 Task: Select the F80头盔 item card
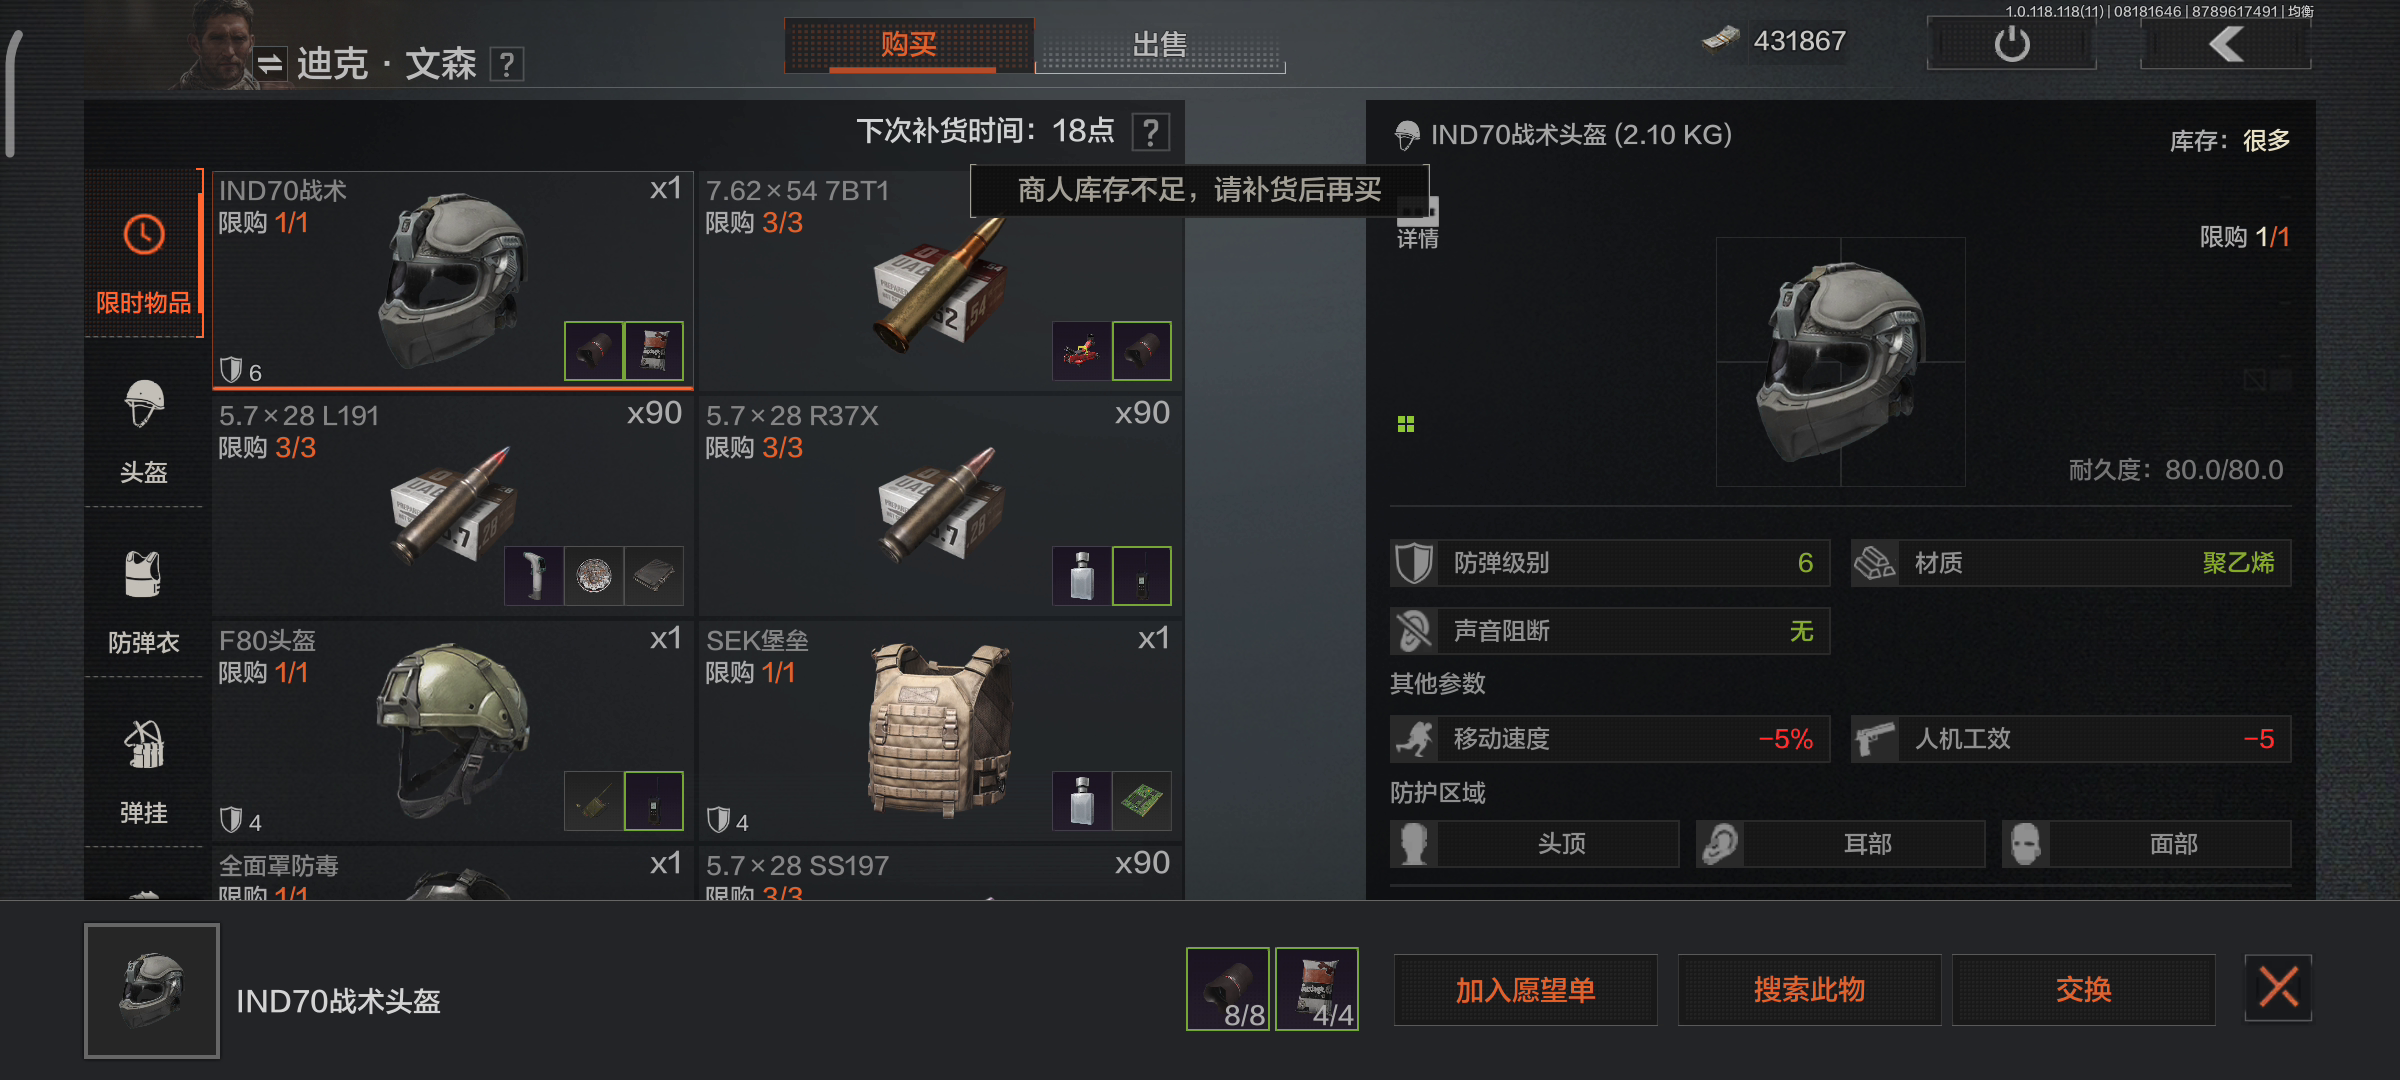pyautogui.click(x=452, y=730)
